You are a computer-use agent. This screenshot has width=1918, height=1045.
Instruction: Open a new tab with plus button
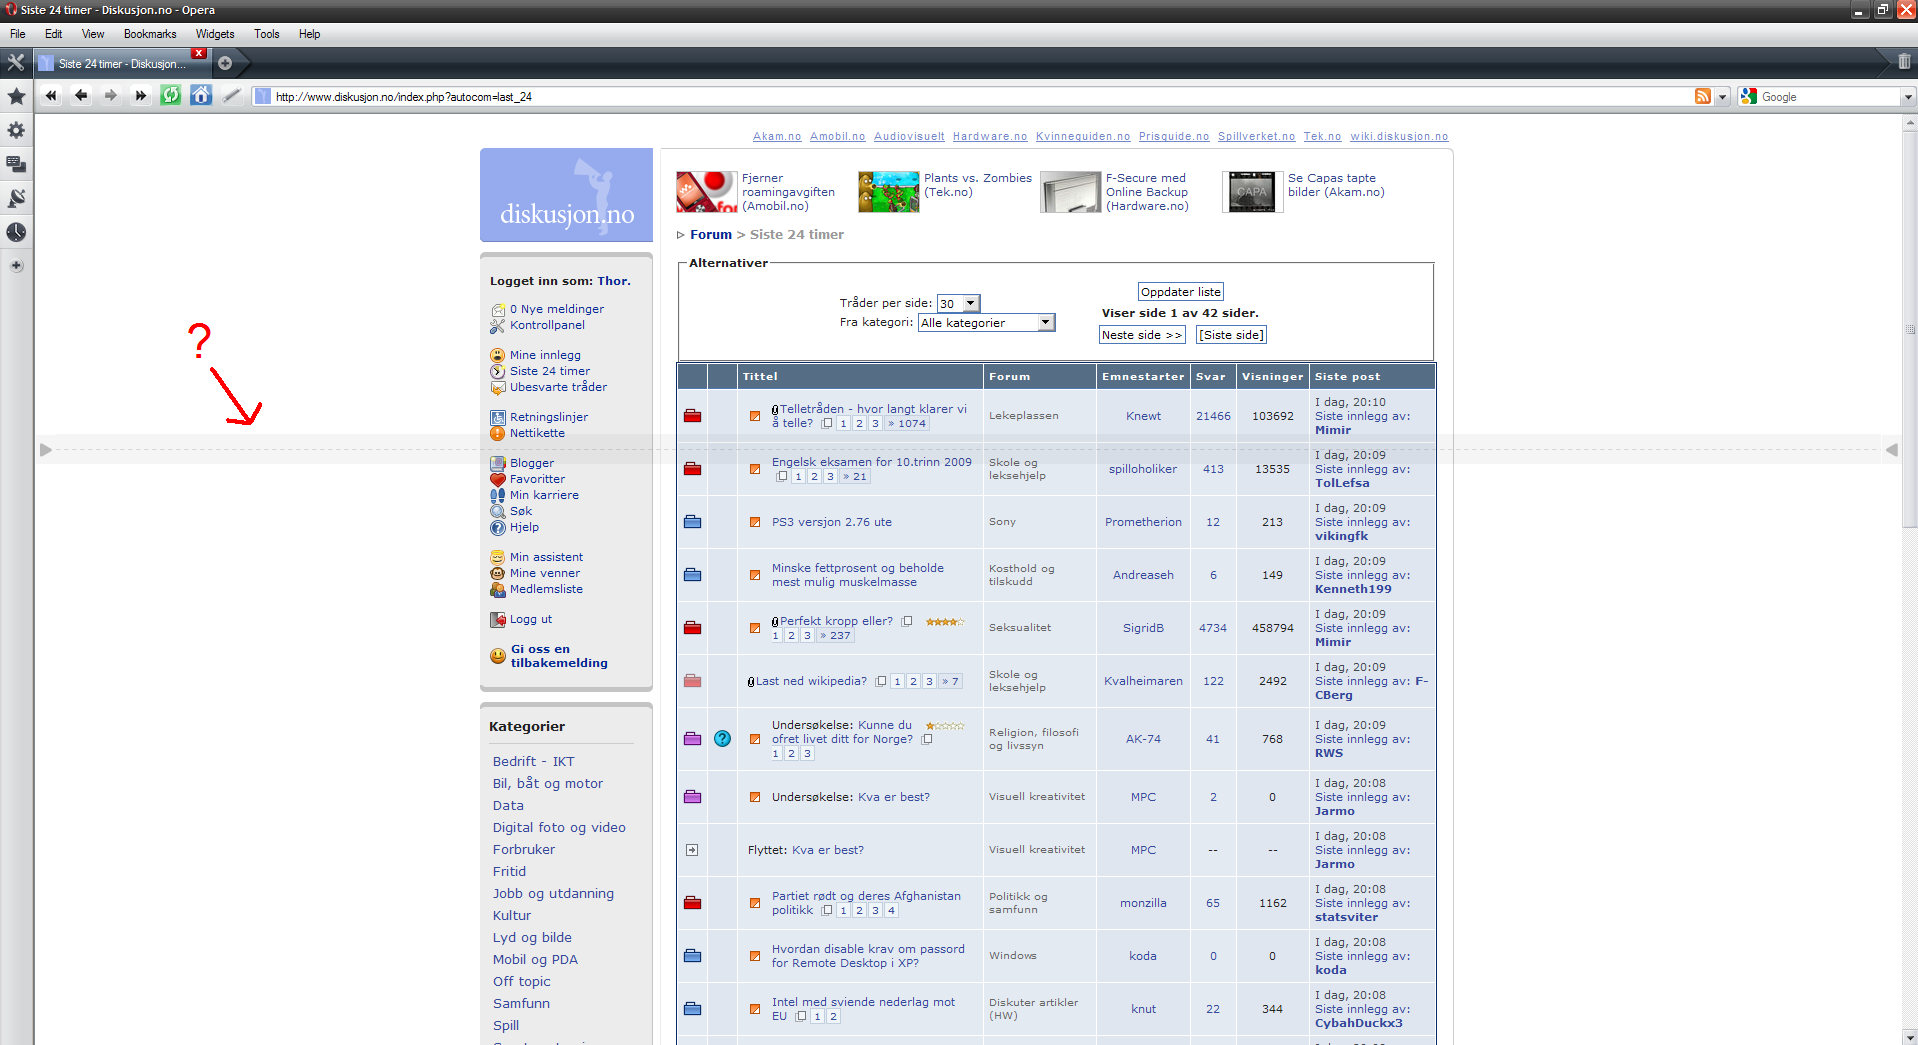225,63
